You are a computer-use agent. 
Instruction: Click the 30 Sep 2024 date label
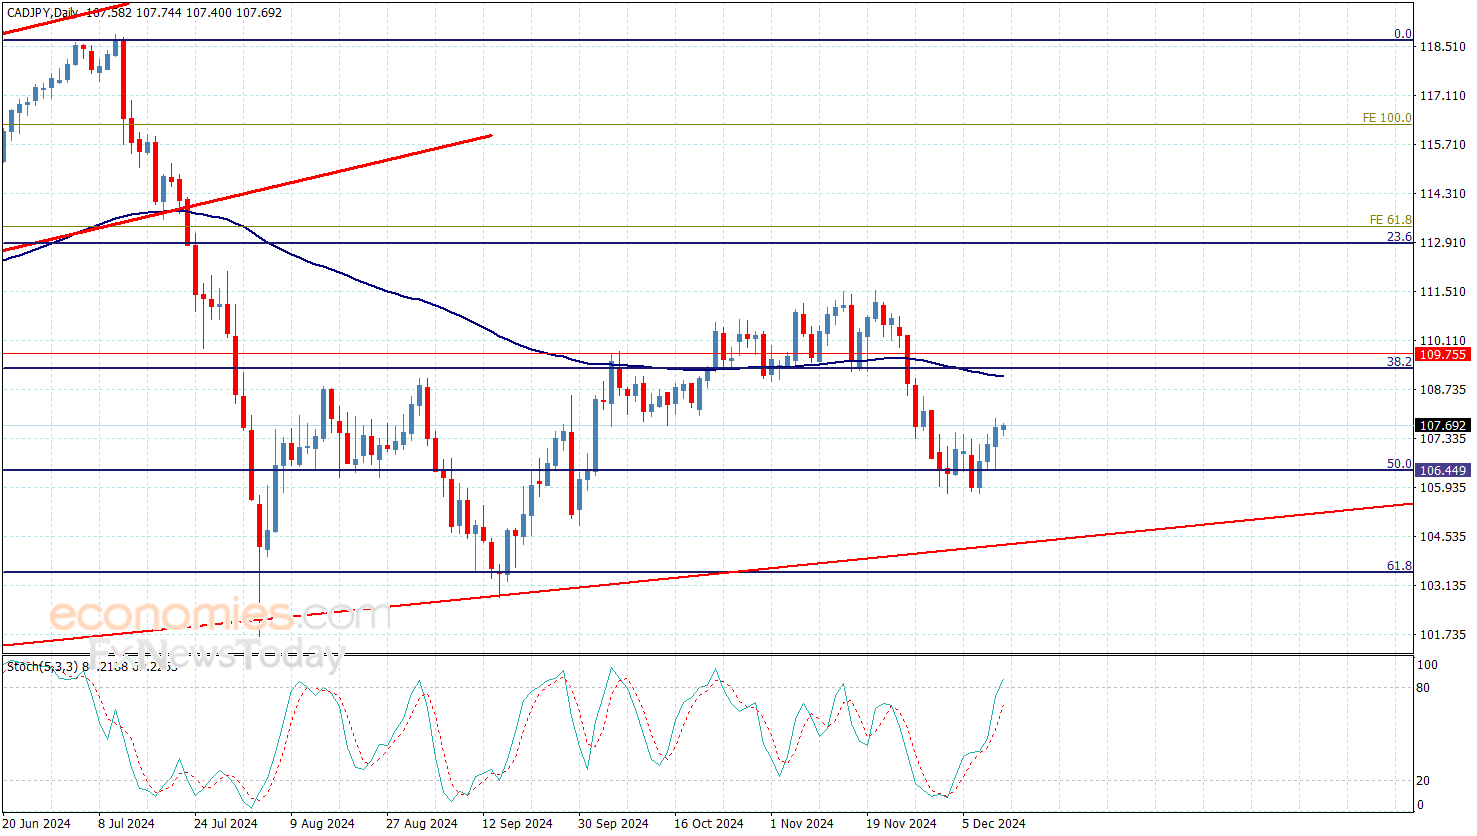[x=613, y=824]
